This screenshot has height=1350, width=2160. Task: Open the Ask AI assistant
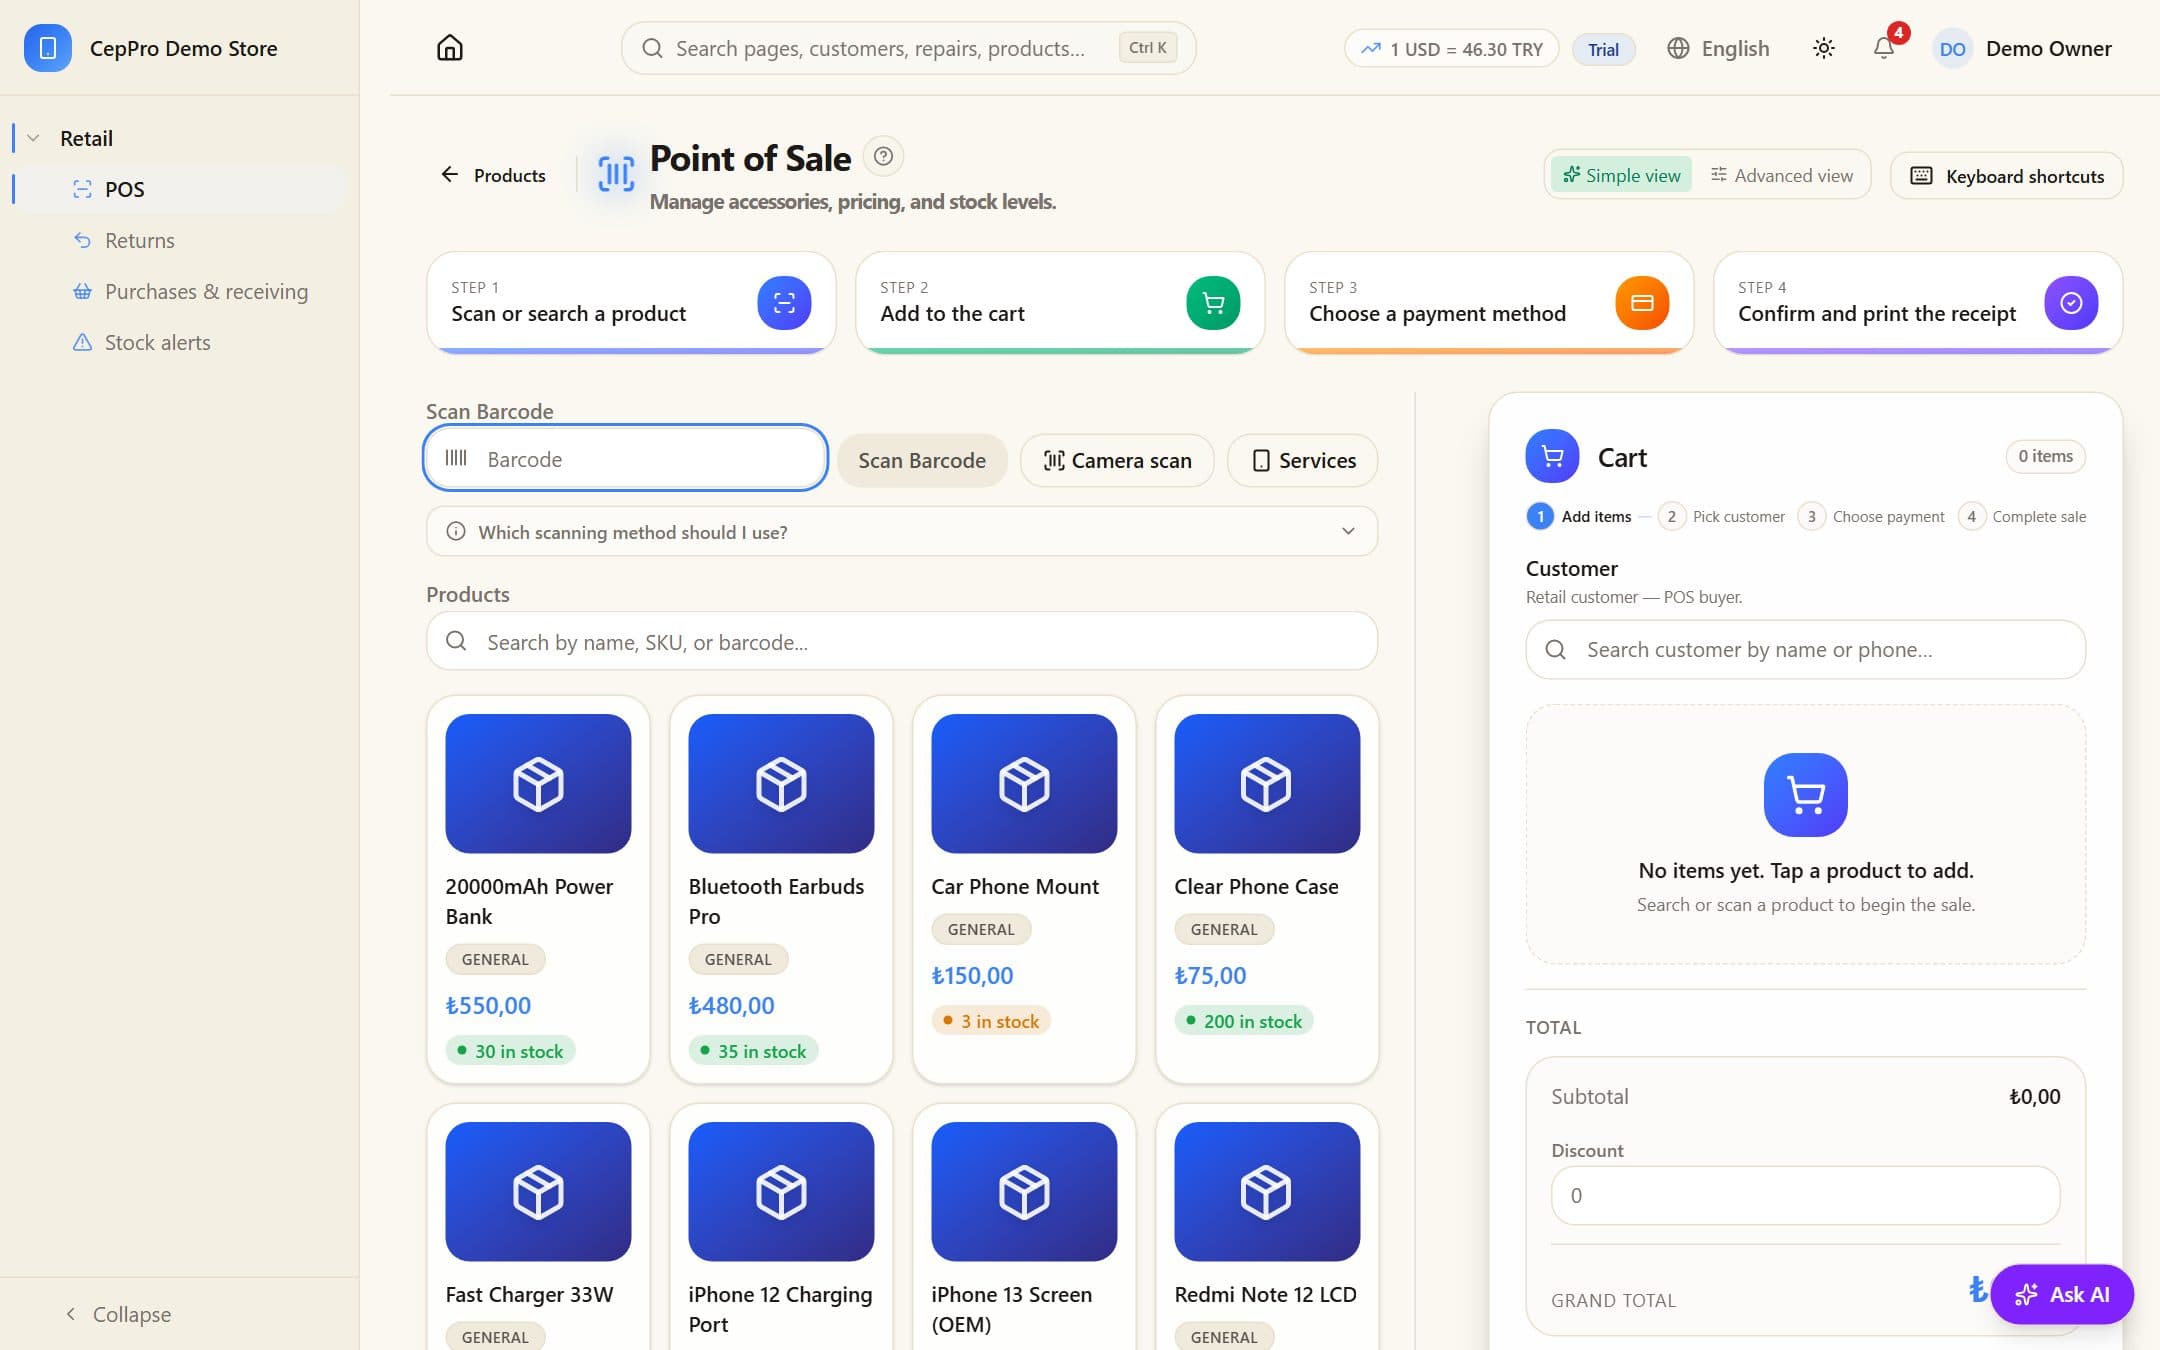(x=2062, y=1294)
